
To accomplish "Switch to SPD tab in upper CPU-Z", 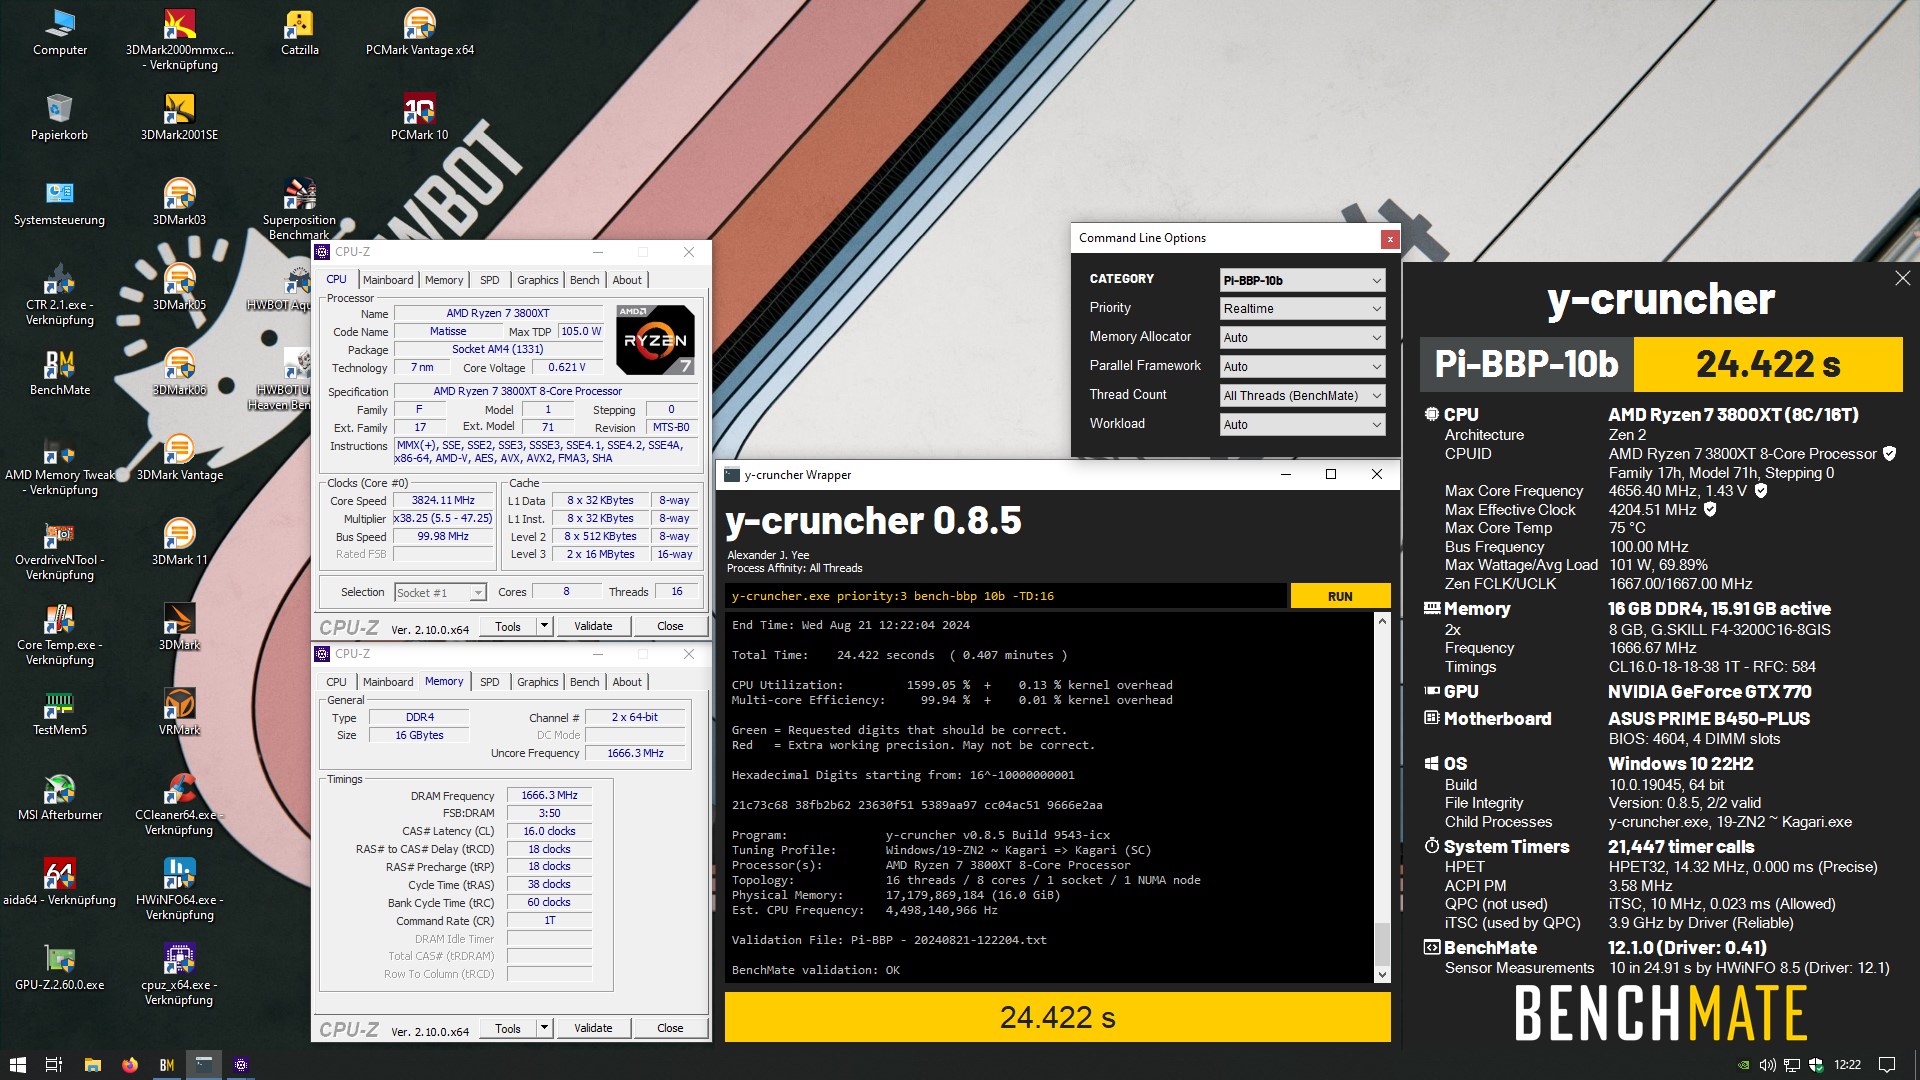I will click(x=489, y=280).
